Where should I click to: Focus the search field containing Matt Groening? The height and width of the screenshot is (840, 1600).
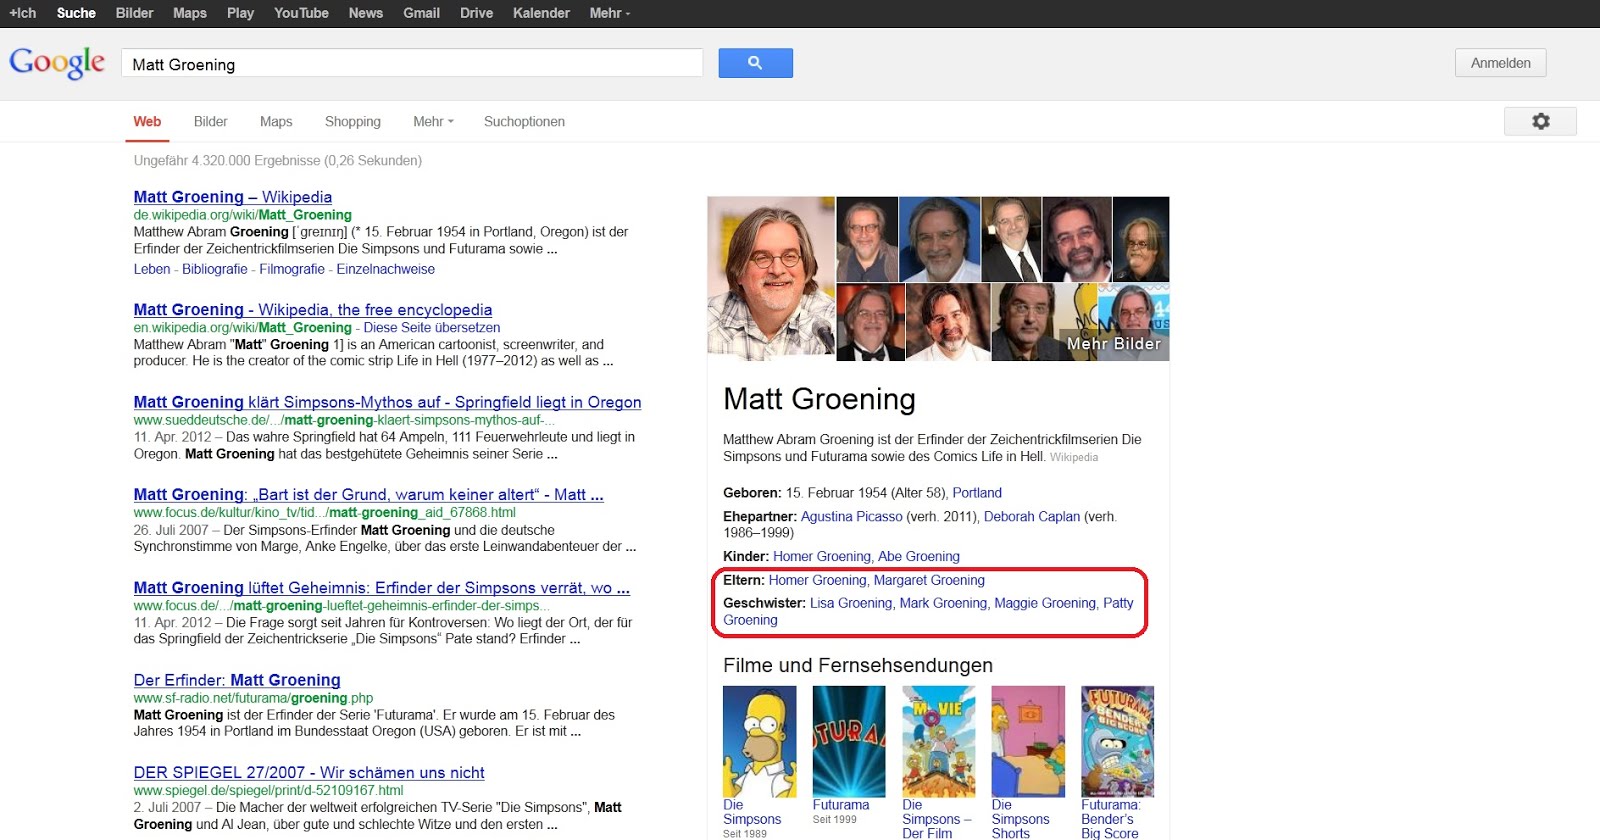pyautogui.click(x=412, y=64)
